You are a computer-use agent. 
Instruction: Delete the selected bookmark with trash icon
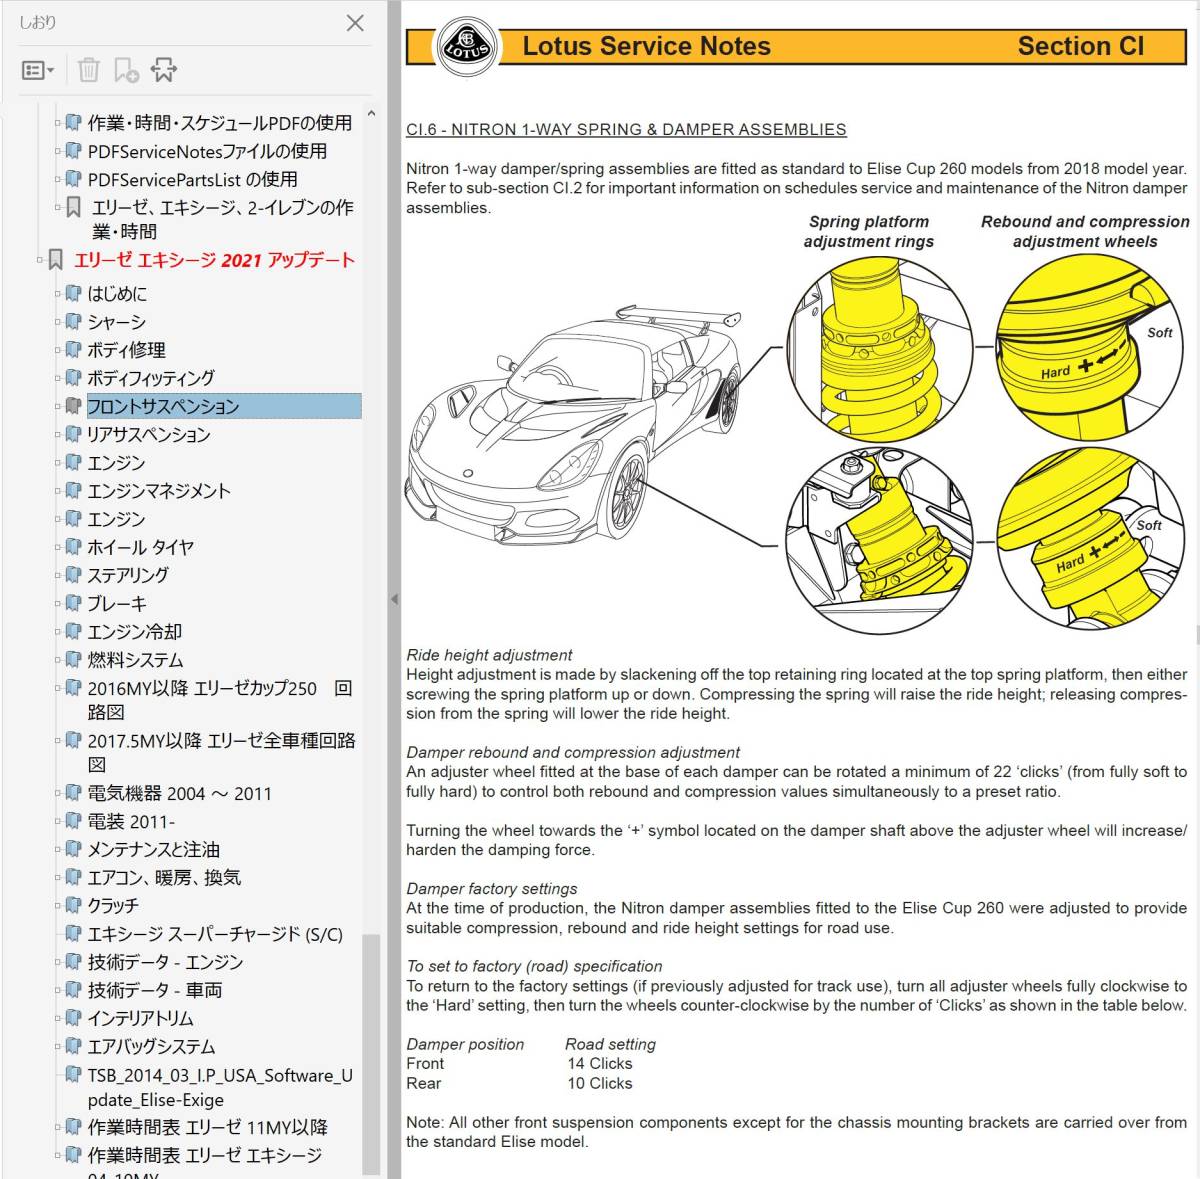tap(89, 70)
